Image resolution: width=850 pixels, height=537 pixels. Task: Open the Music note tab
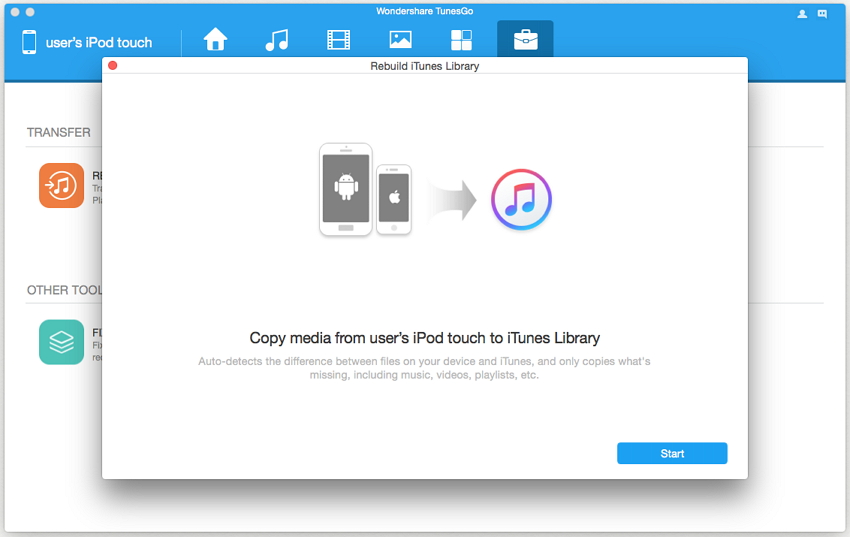click(x=276, y=40)
